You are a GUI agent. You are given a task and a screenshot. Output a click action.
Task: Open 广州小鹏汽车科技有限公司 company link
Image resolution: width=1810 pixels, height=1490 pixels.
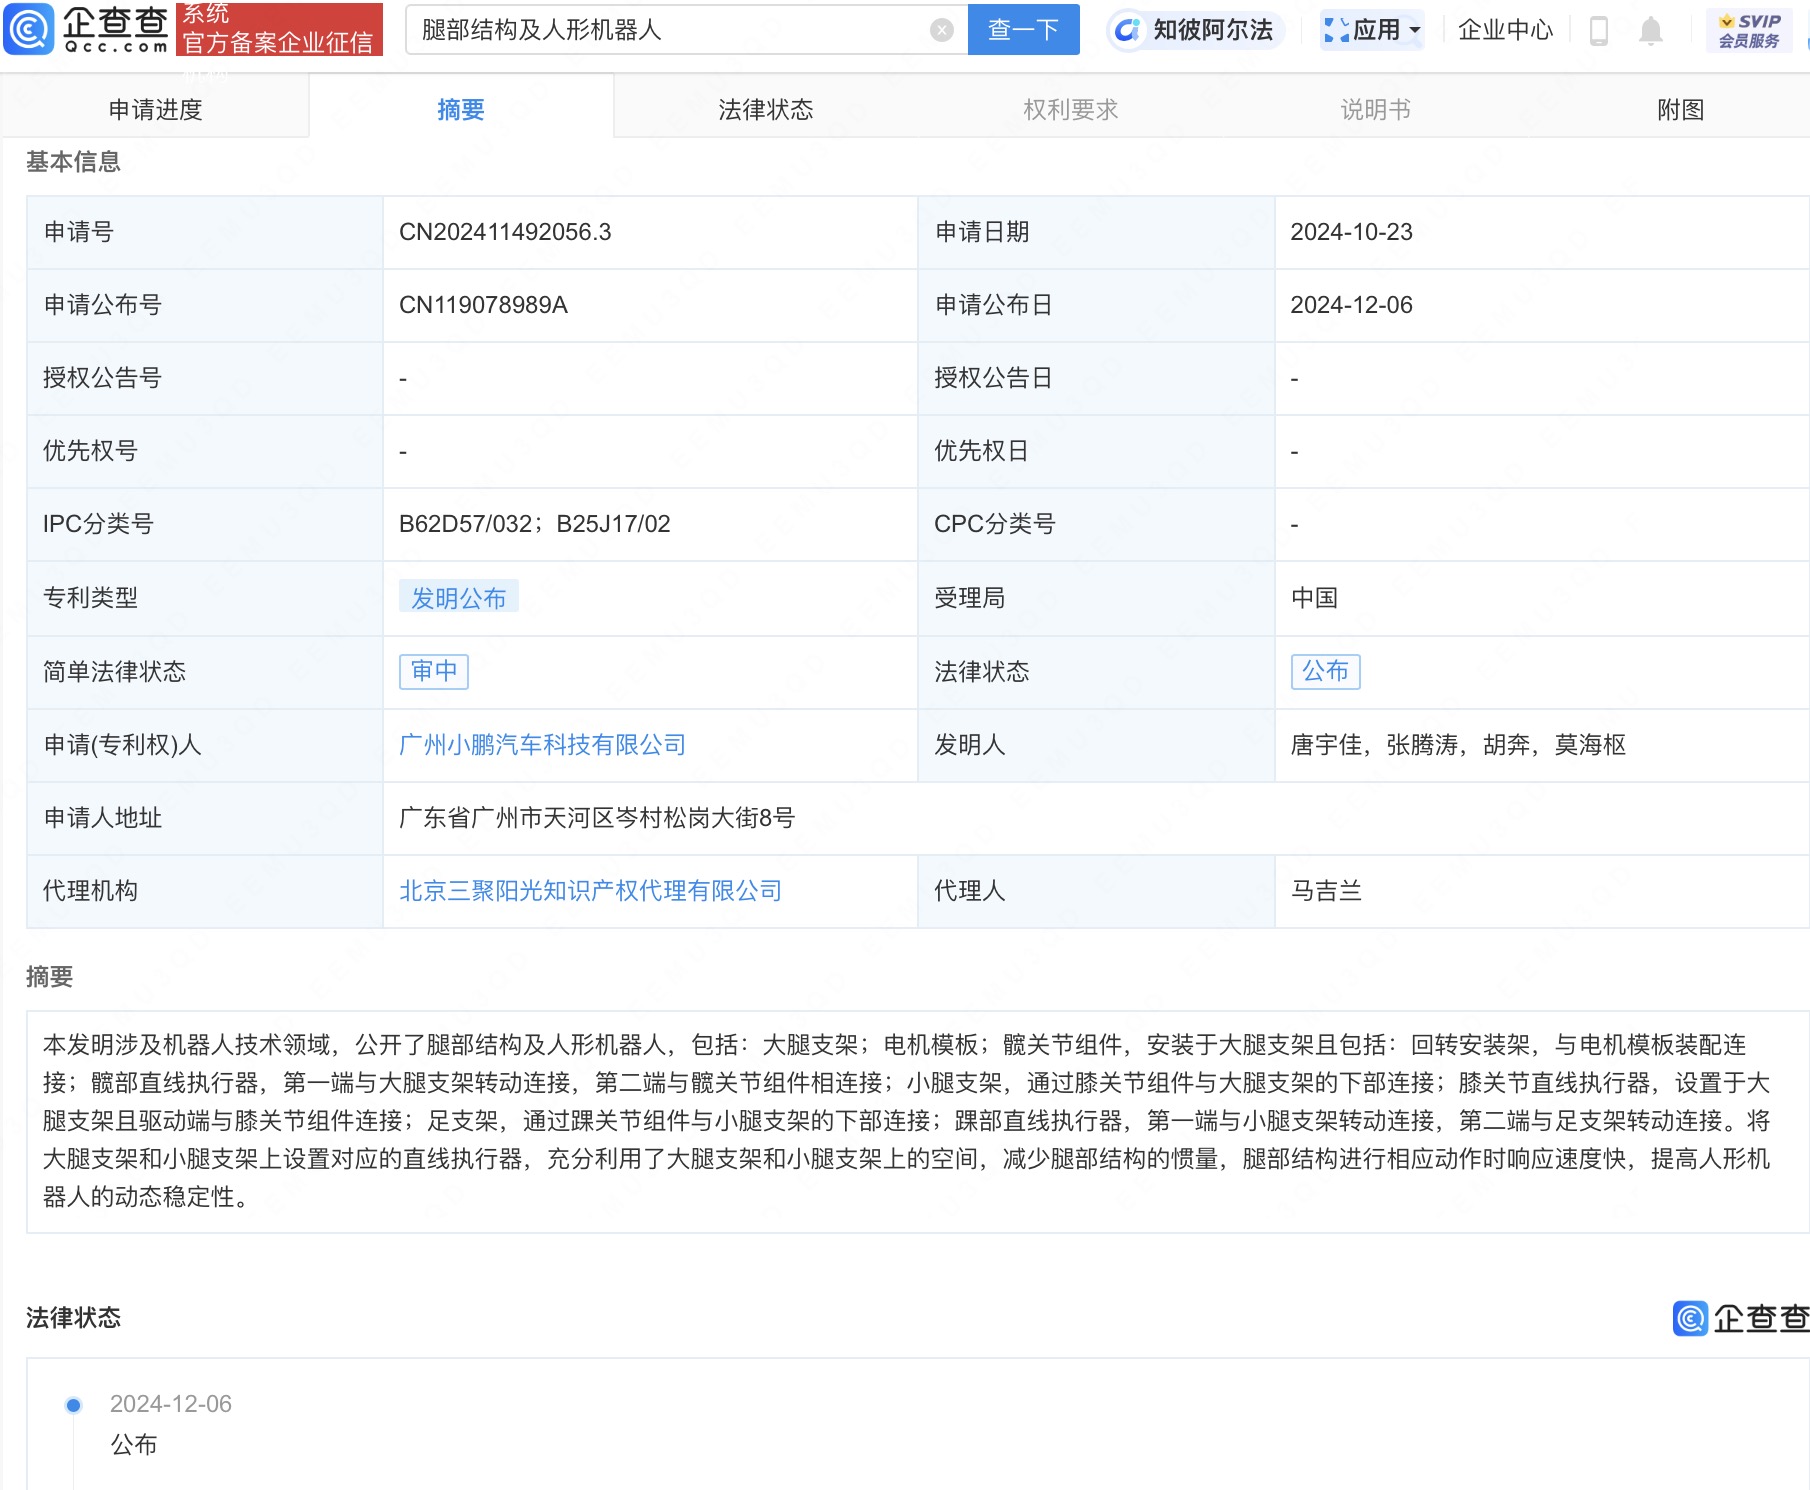click(x=542, y=745)
